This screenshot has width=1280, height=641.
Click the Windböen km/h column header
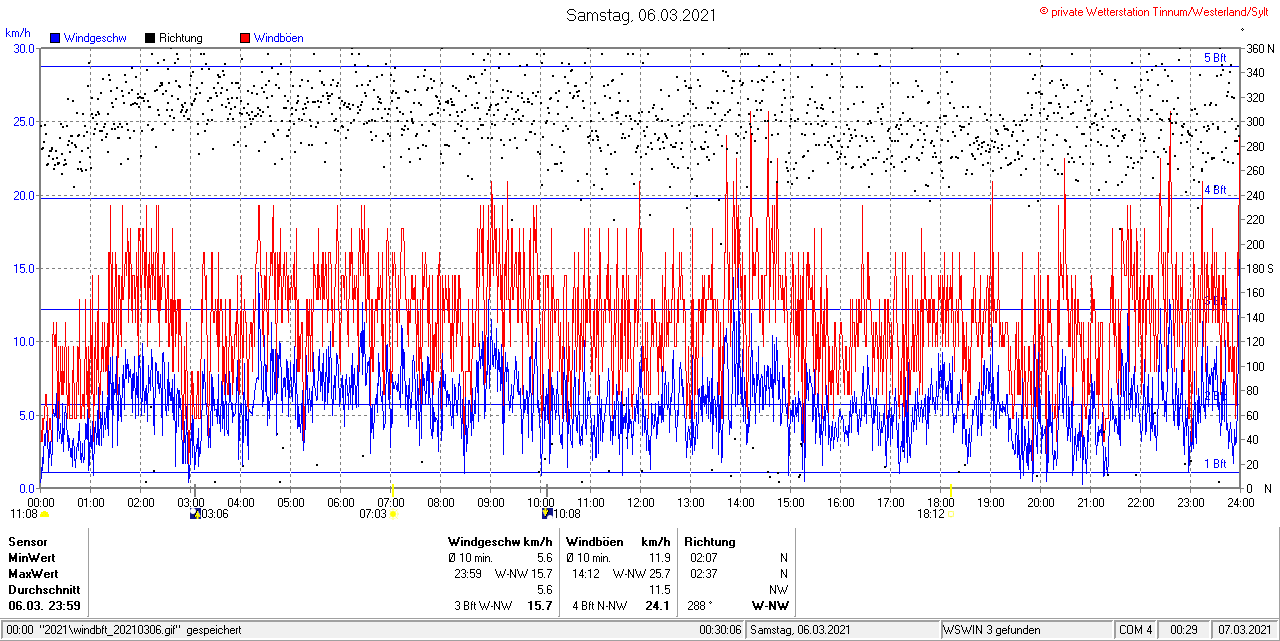(617, 541)
